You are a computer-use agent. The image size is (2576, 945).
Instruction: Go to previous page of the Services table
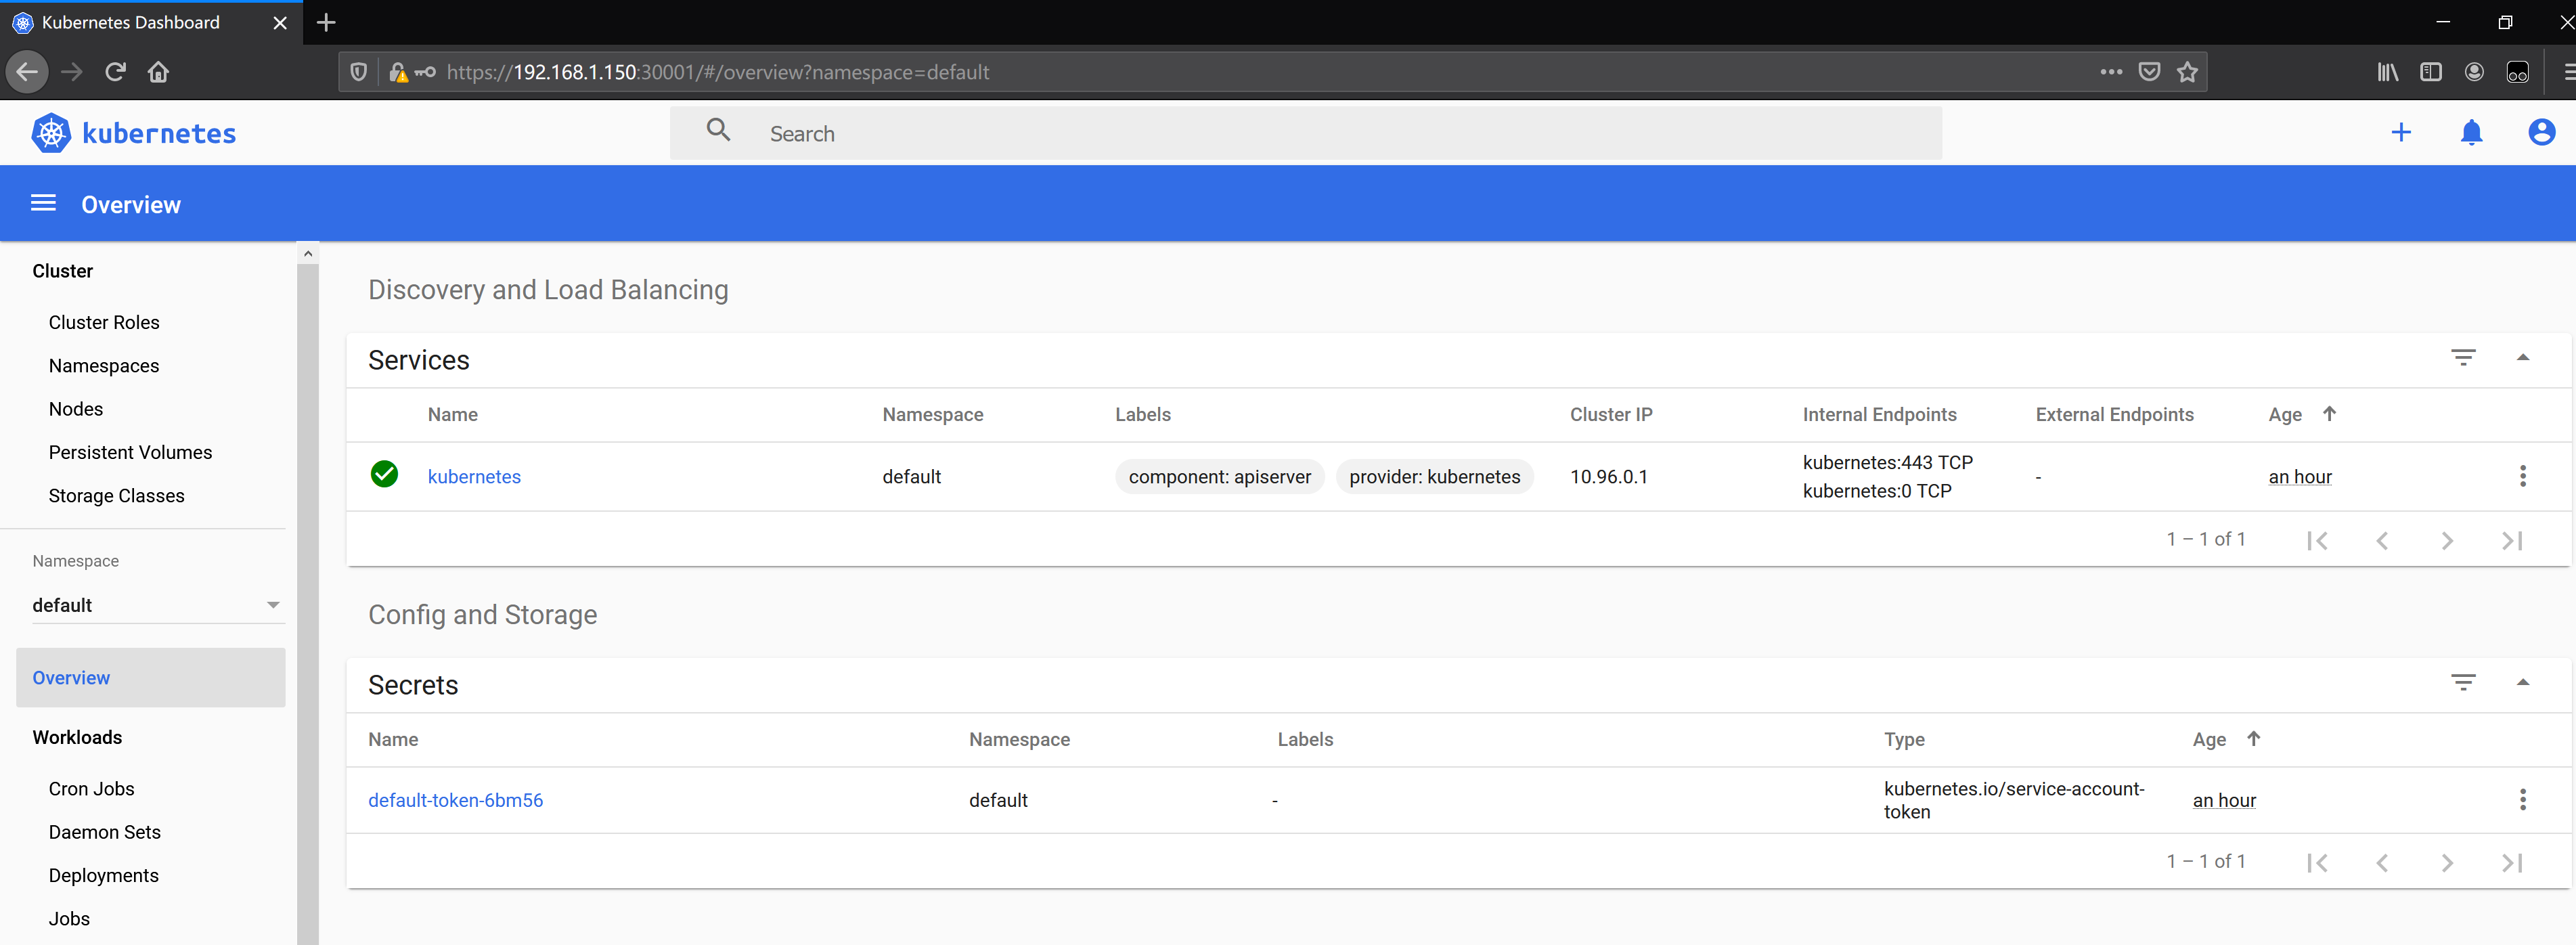(x=2382, y=540)
